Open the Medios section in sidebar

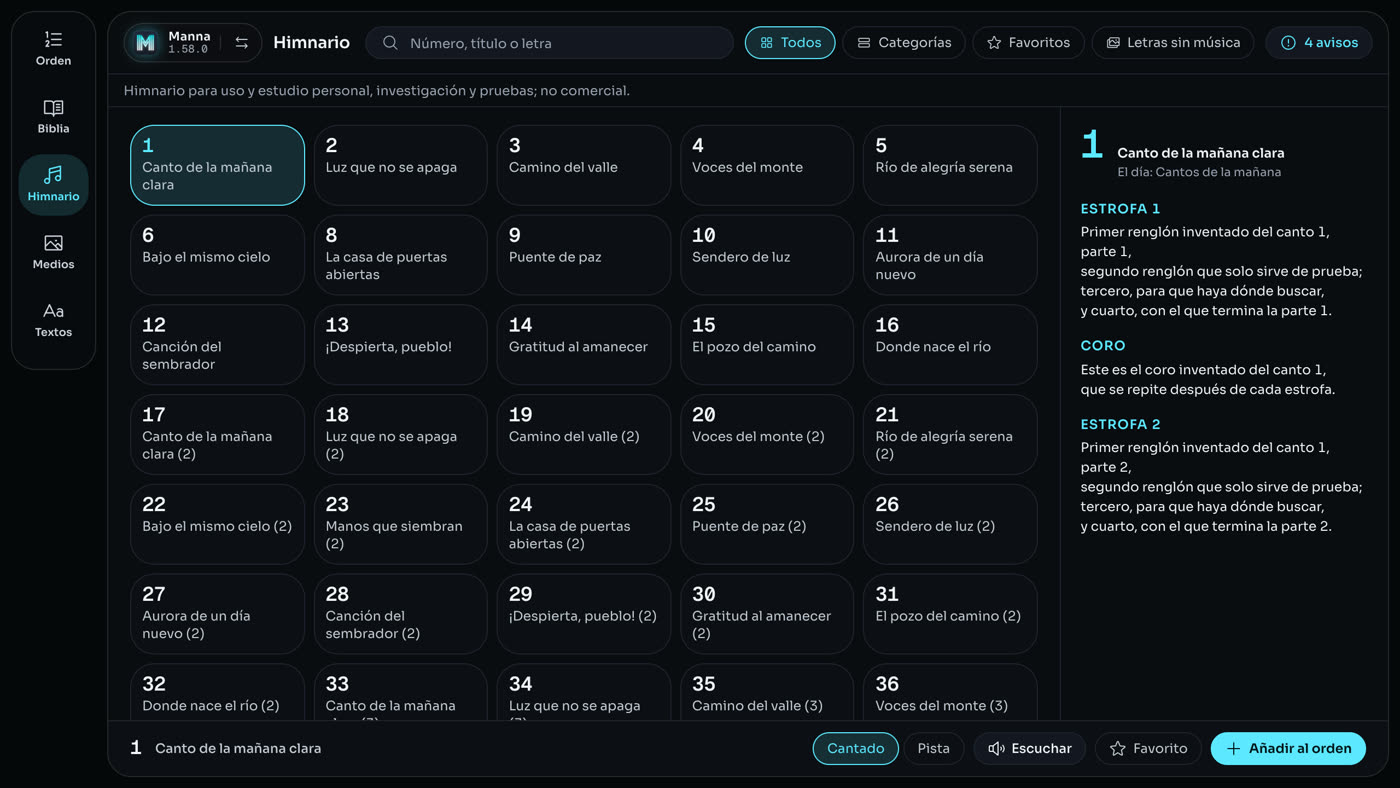(x=53, y=252)
